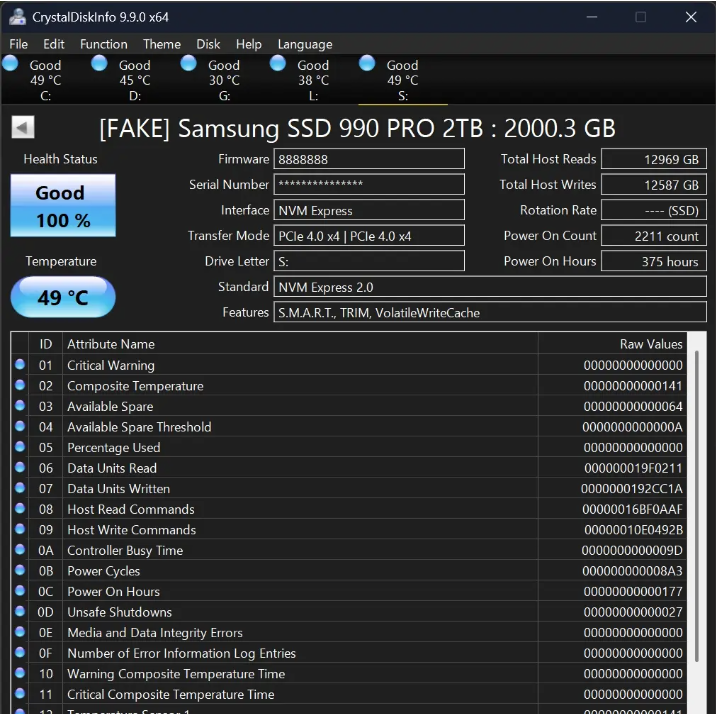
Task: Click the previous disk arrow button
Action: pyautogui.click(x=23, y=127)
